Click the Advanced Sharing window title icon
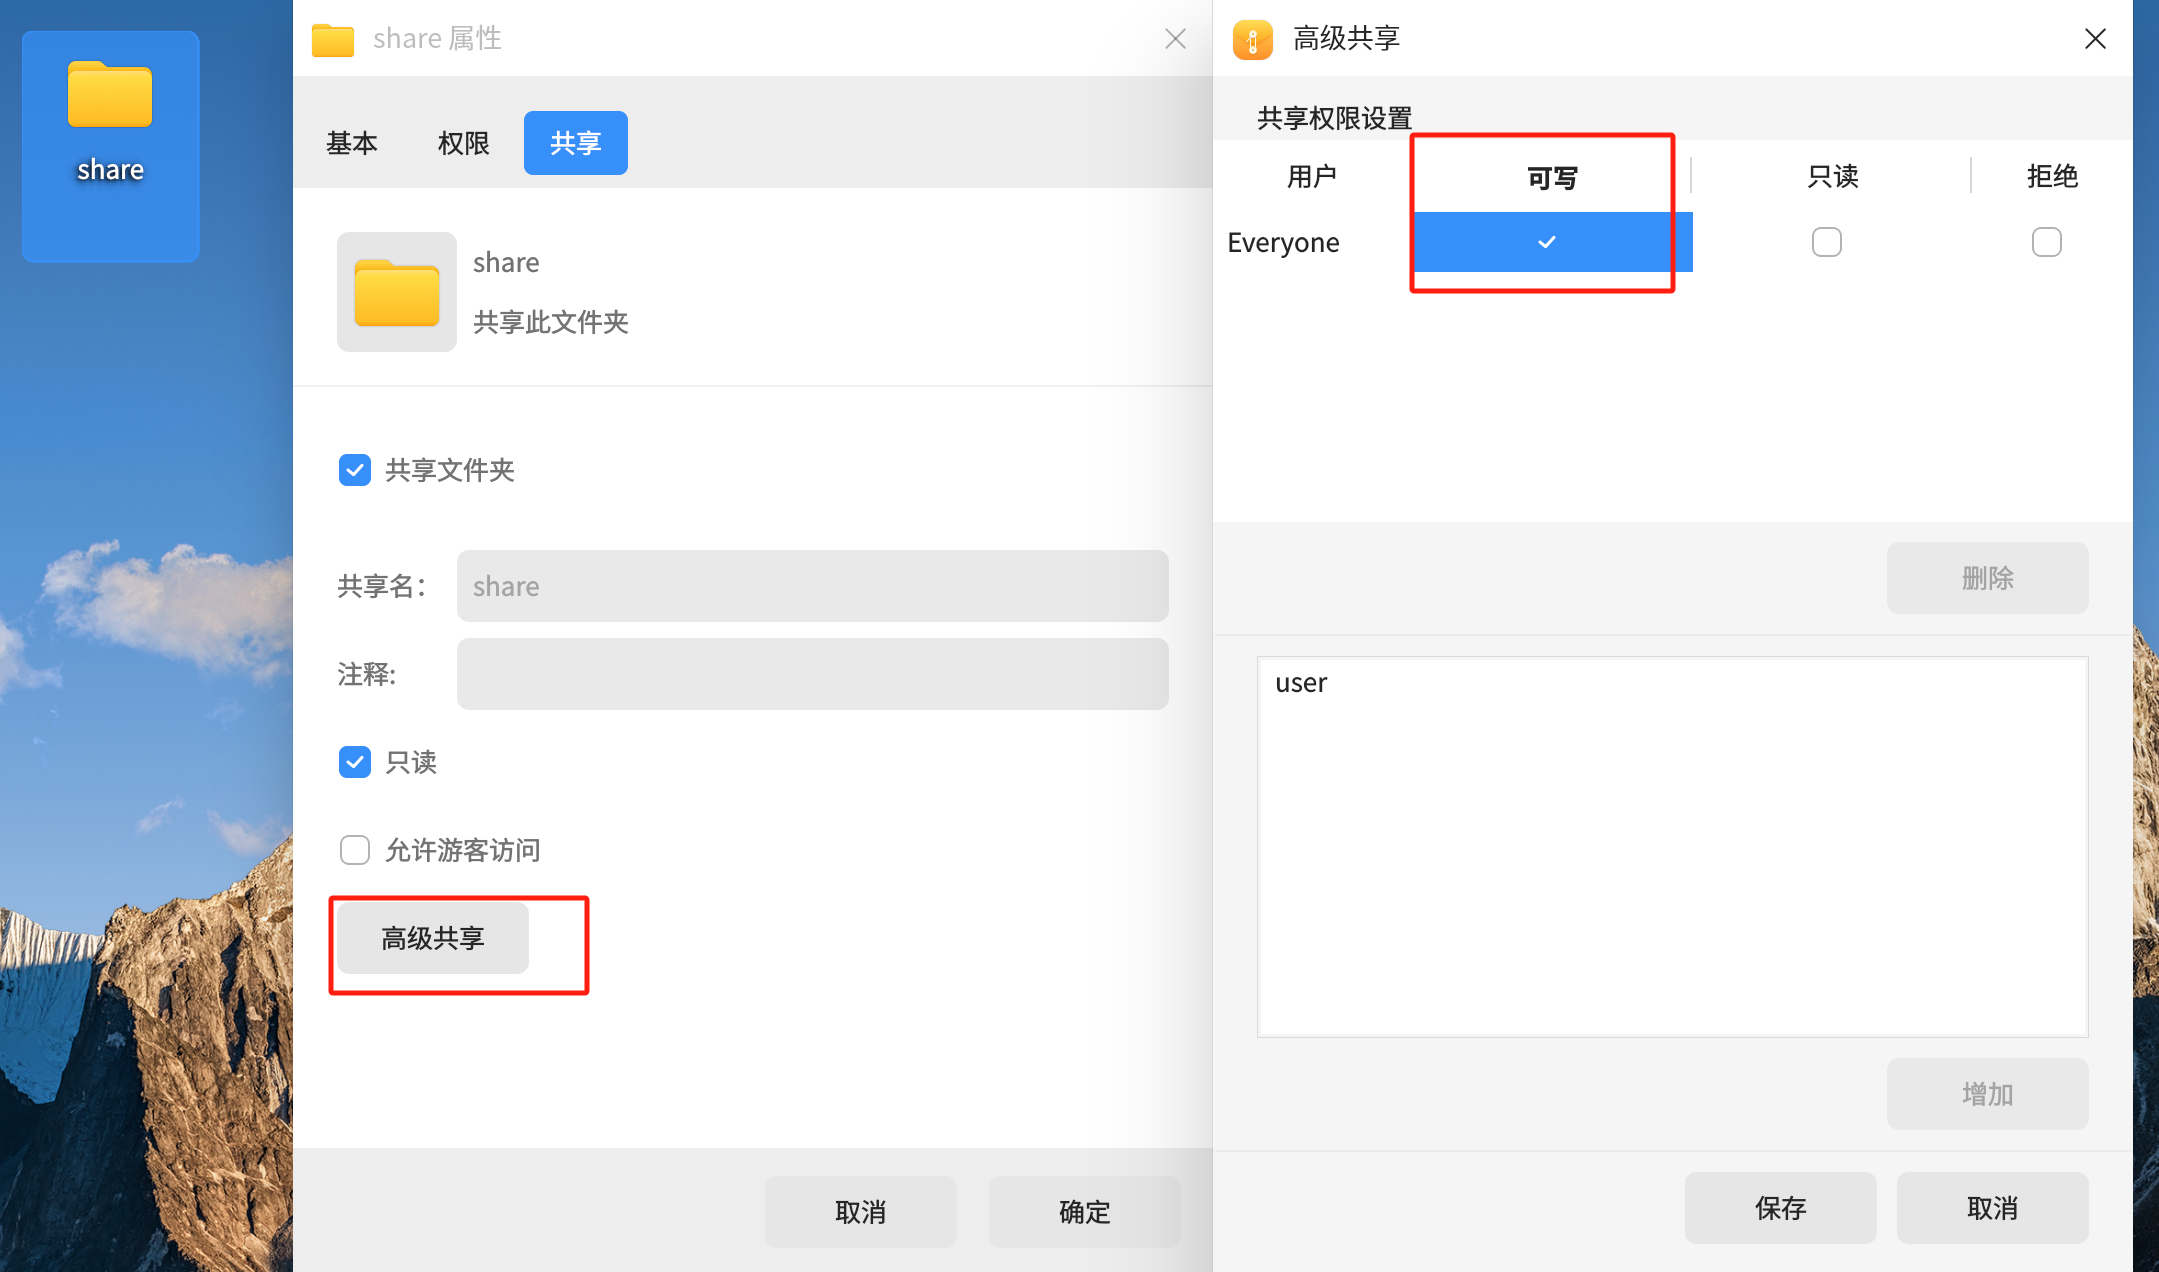This screenshot has width=2159, height=1272. [1252, 40]
